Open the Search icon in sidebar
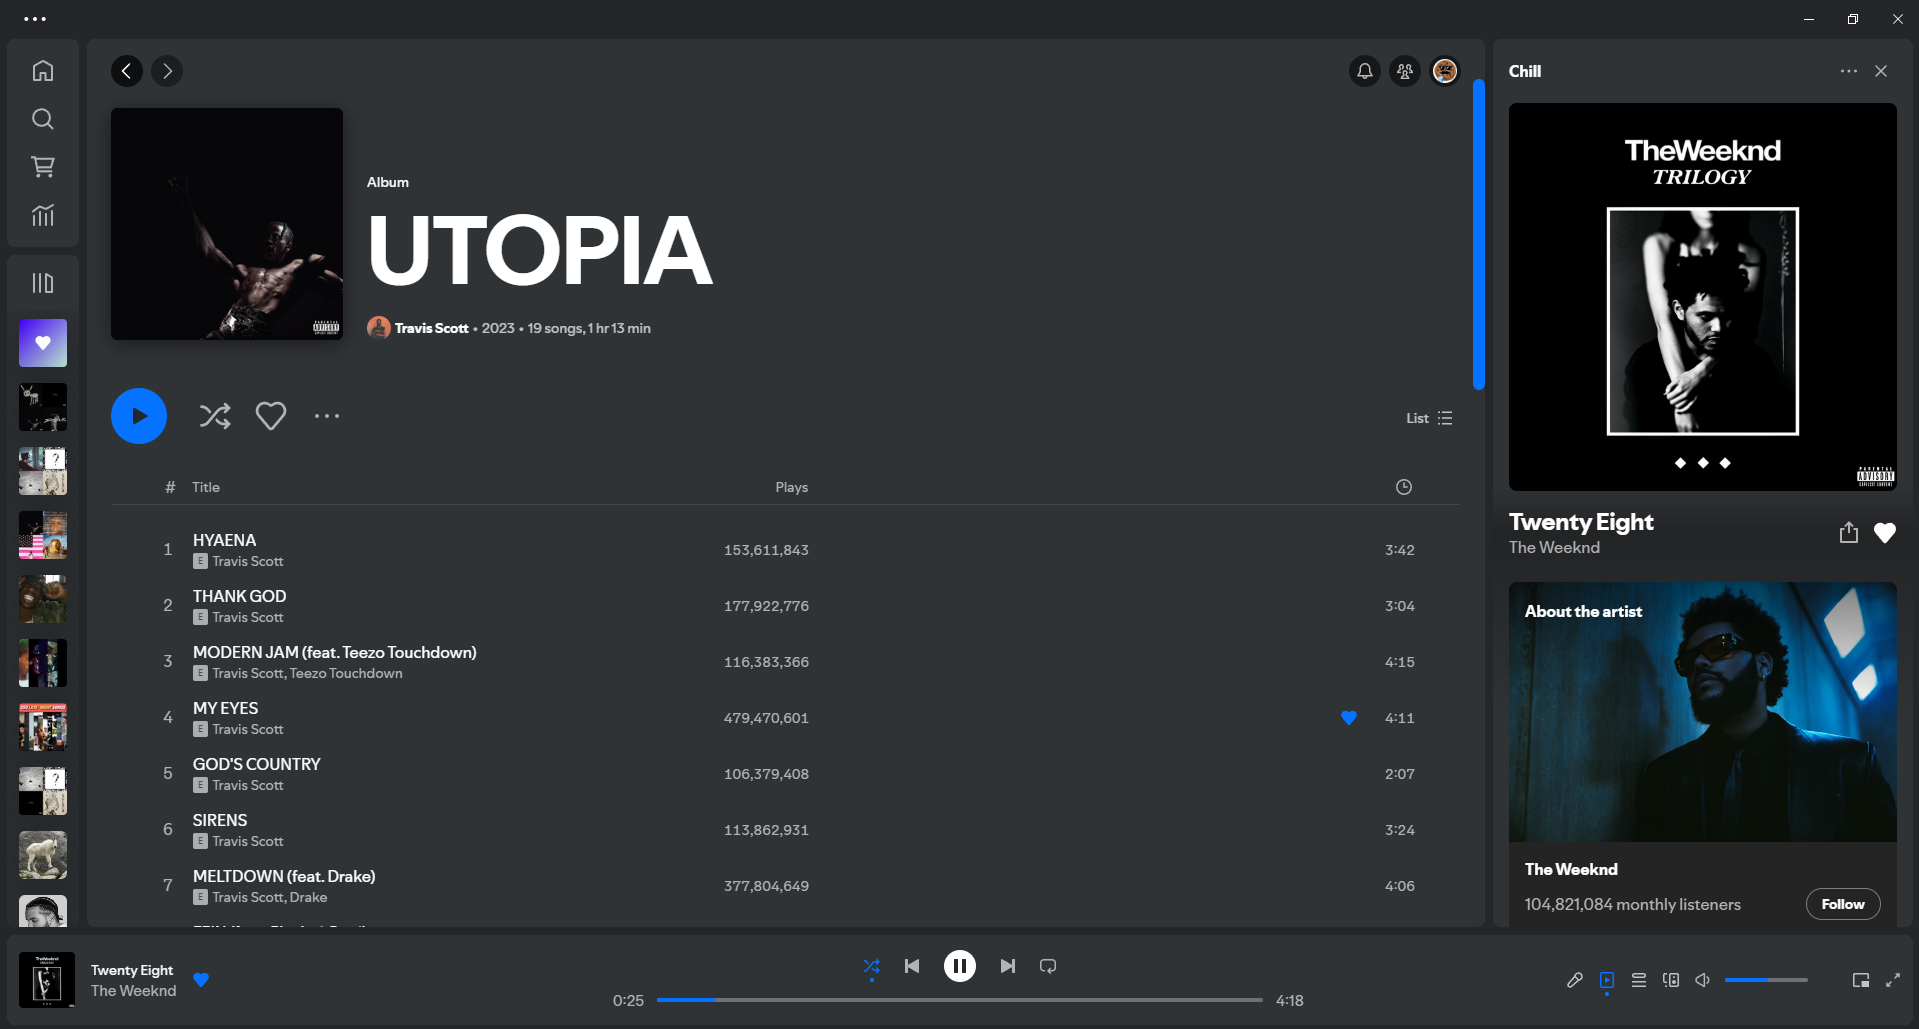The width and height of the screenshot is (1919, 1029). [43, 119]
